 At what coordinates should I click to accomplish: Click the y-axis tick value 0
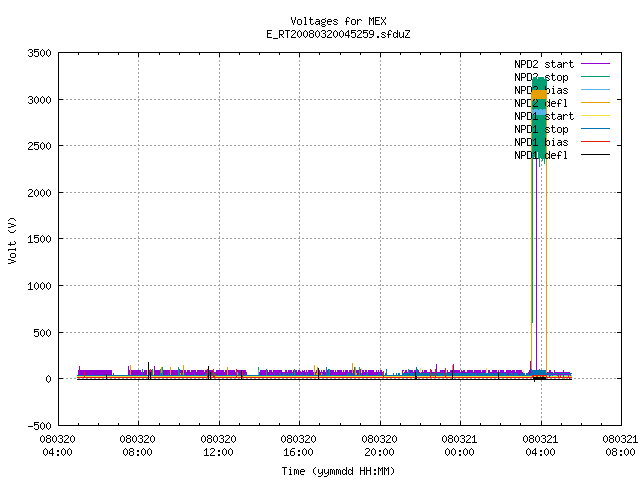[49, 380]
